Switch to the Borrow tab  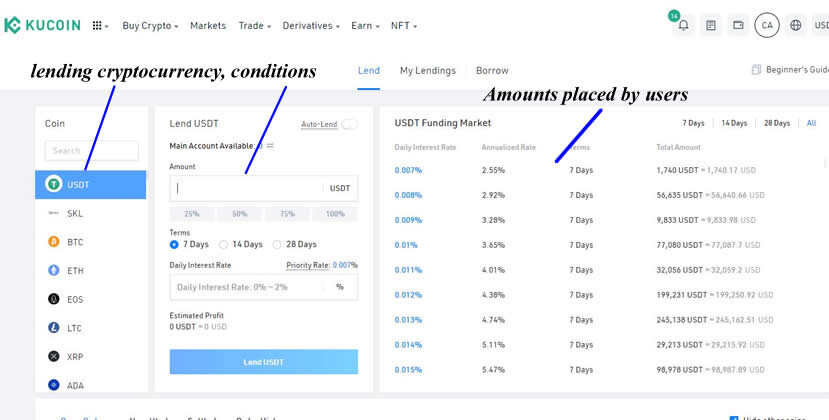point(492,70)
